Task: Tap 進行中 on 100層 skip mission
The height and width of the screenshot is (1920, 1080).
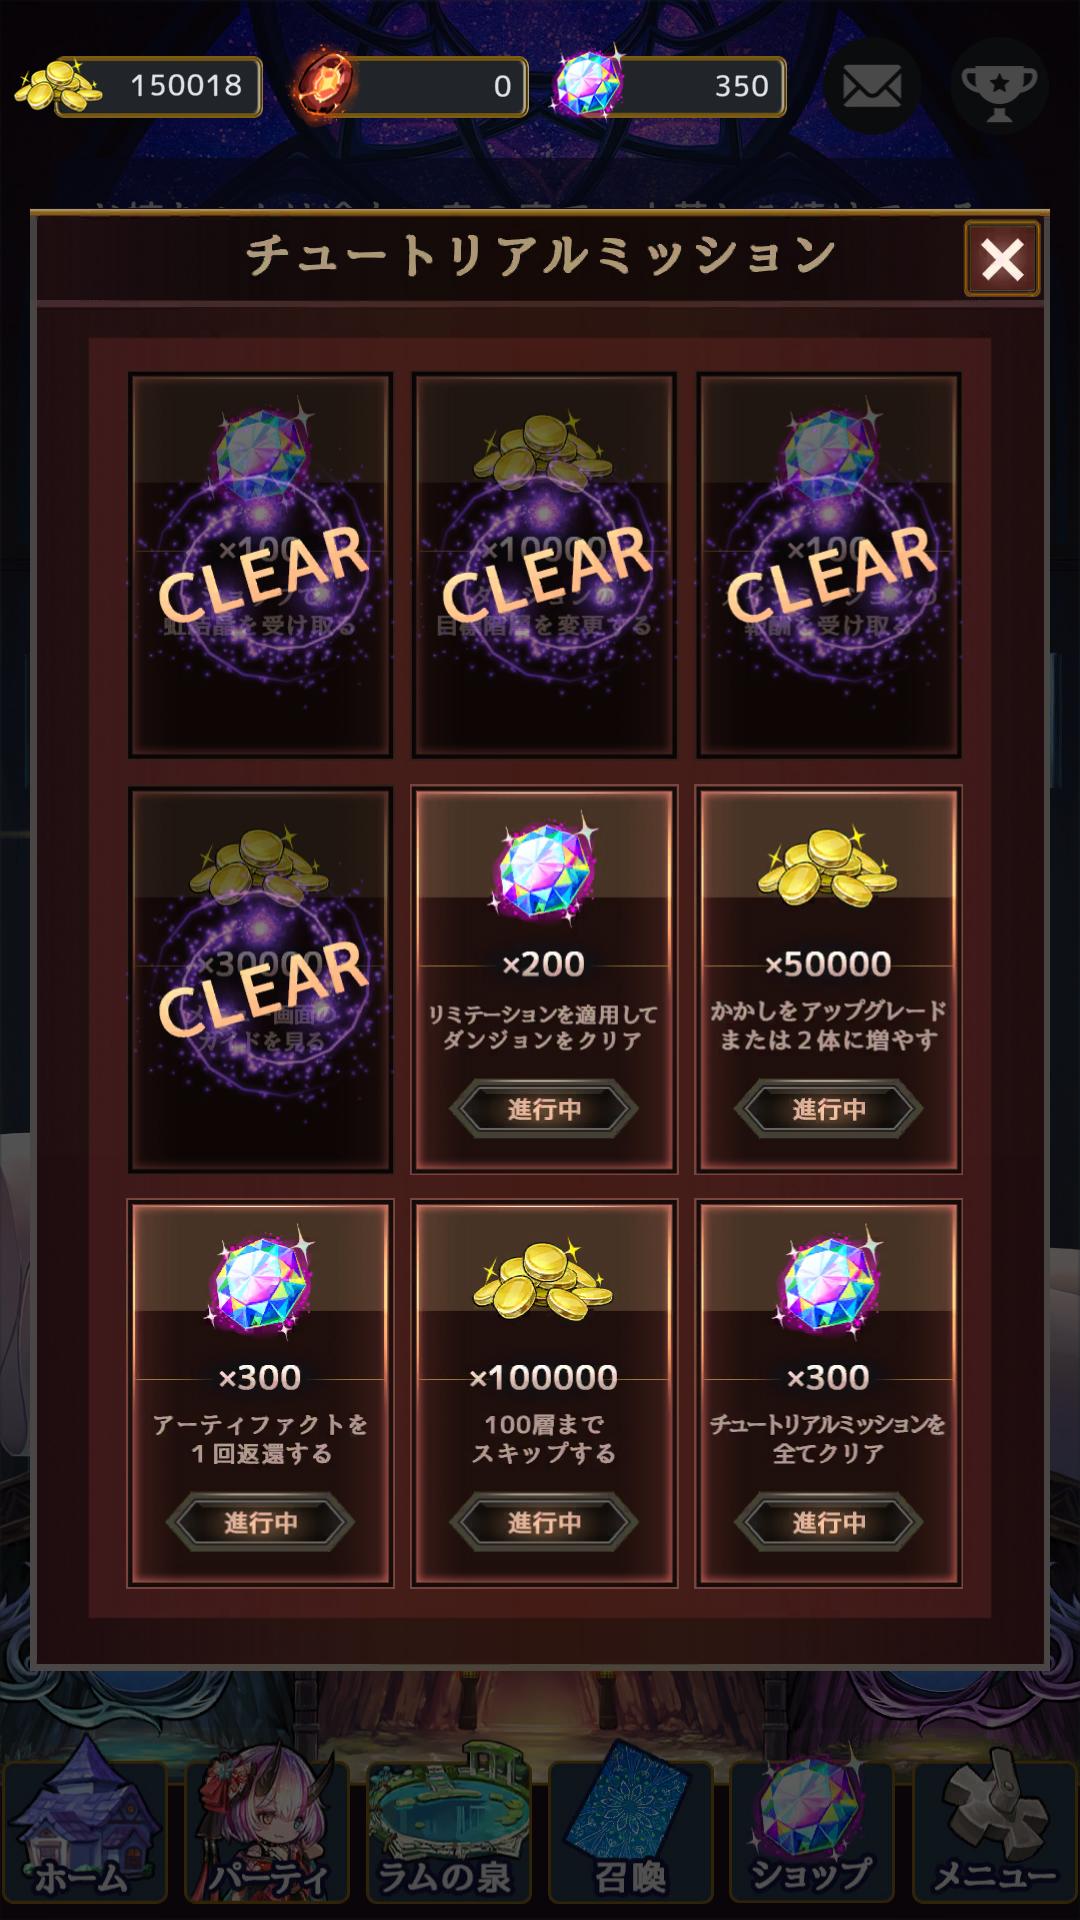Action: click(544, 1523)
